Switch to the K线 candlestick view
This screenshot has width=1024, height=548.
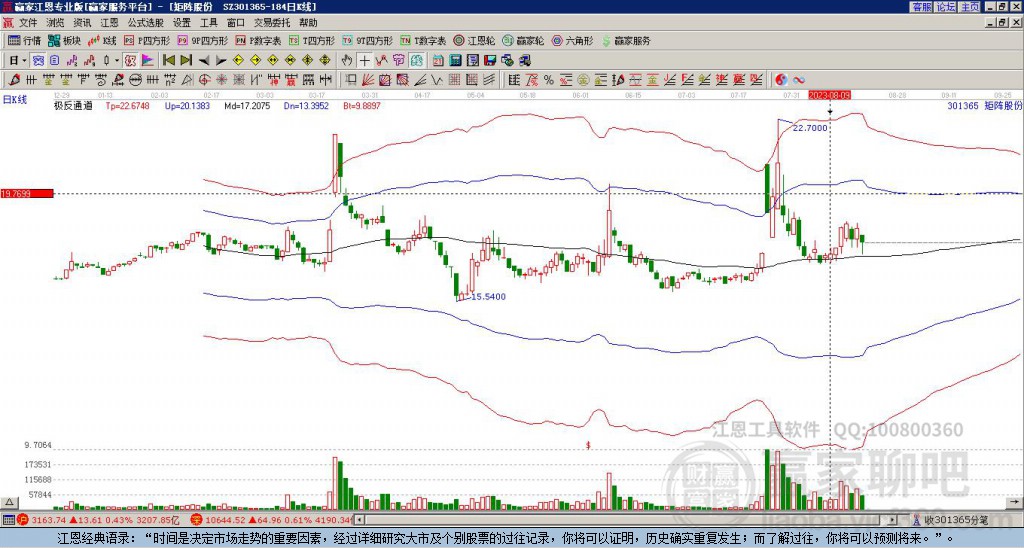(x=101, y=40)
